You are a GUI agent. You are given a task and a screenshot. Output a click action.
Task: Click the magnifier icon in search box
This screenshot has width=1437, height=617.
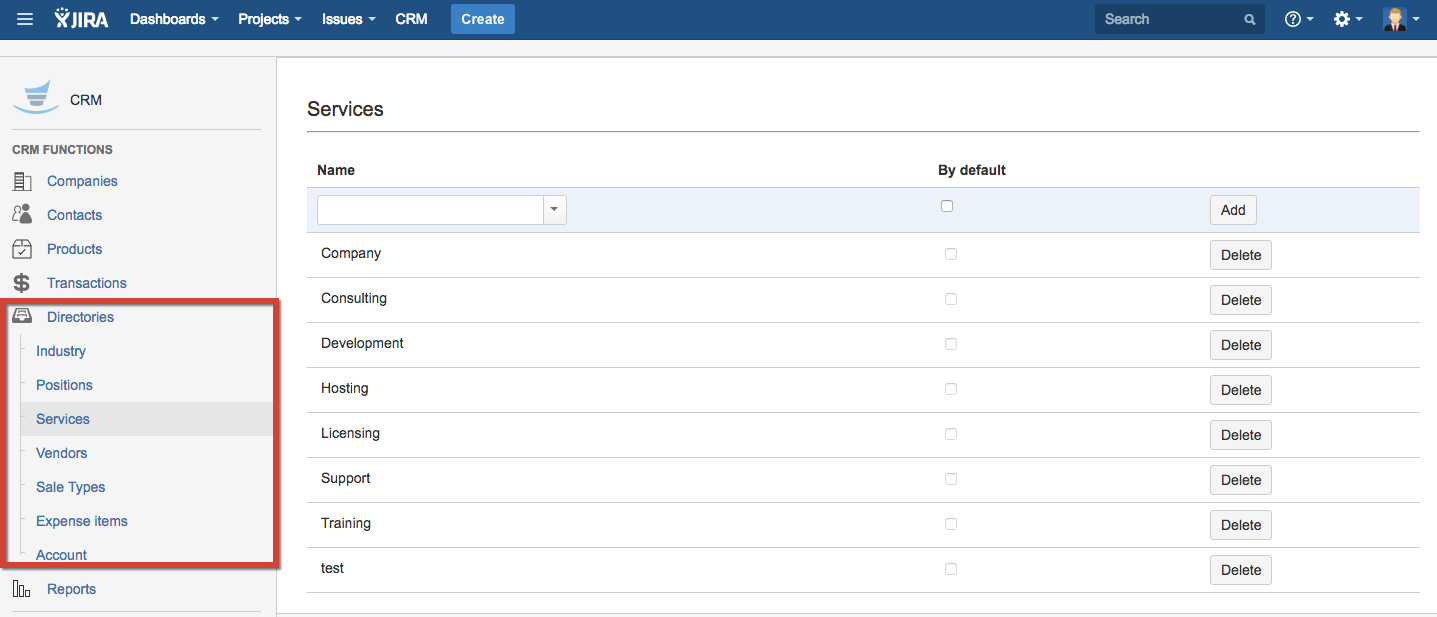tap(1249, 19)
